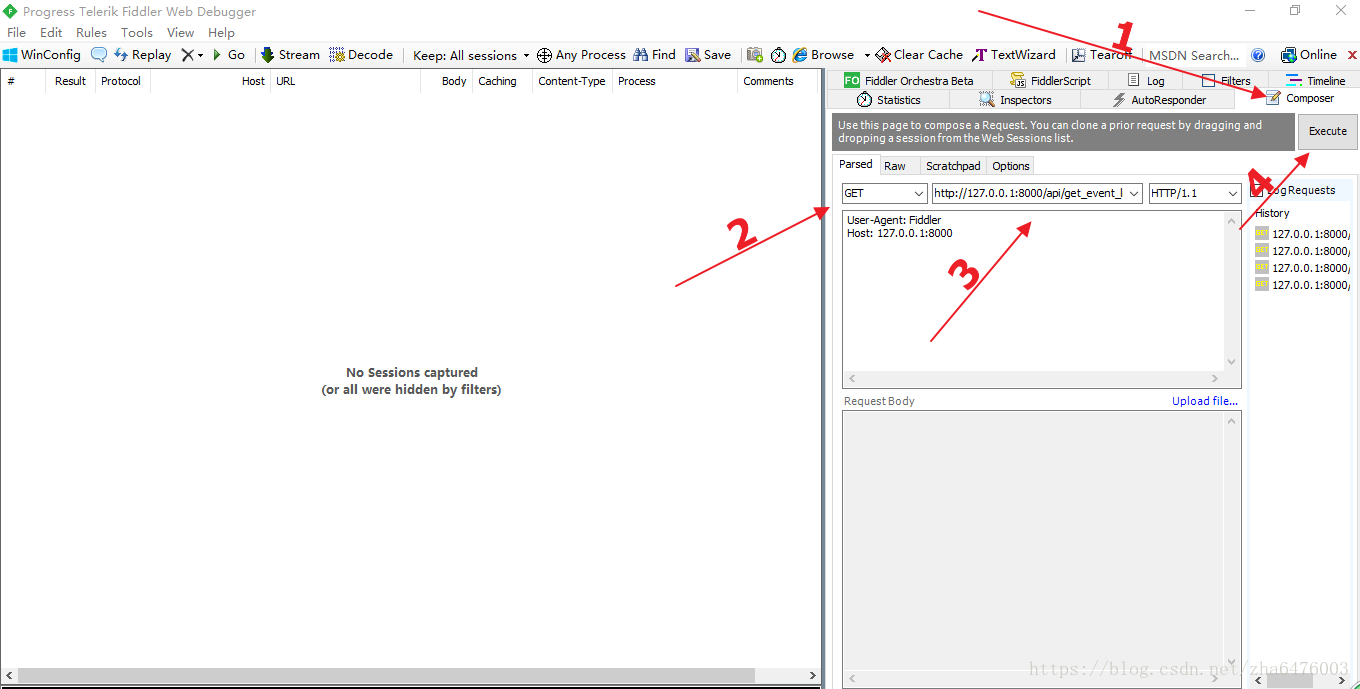
Task: Open the TextWizard tool
Action: click(1014, 55)
